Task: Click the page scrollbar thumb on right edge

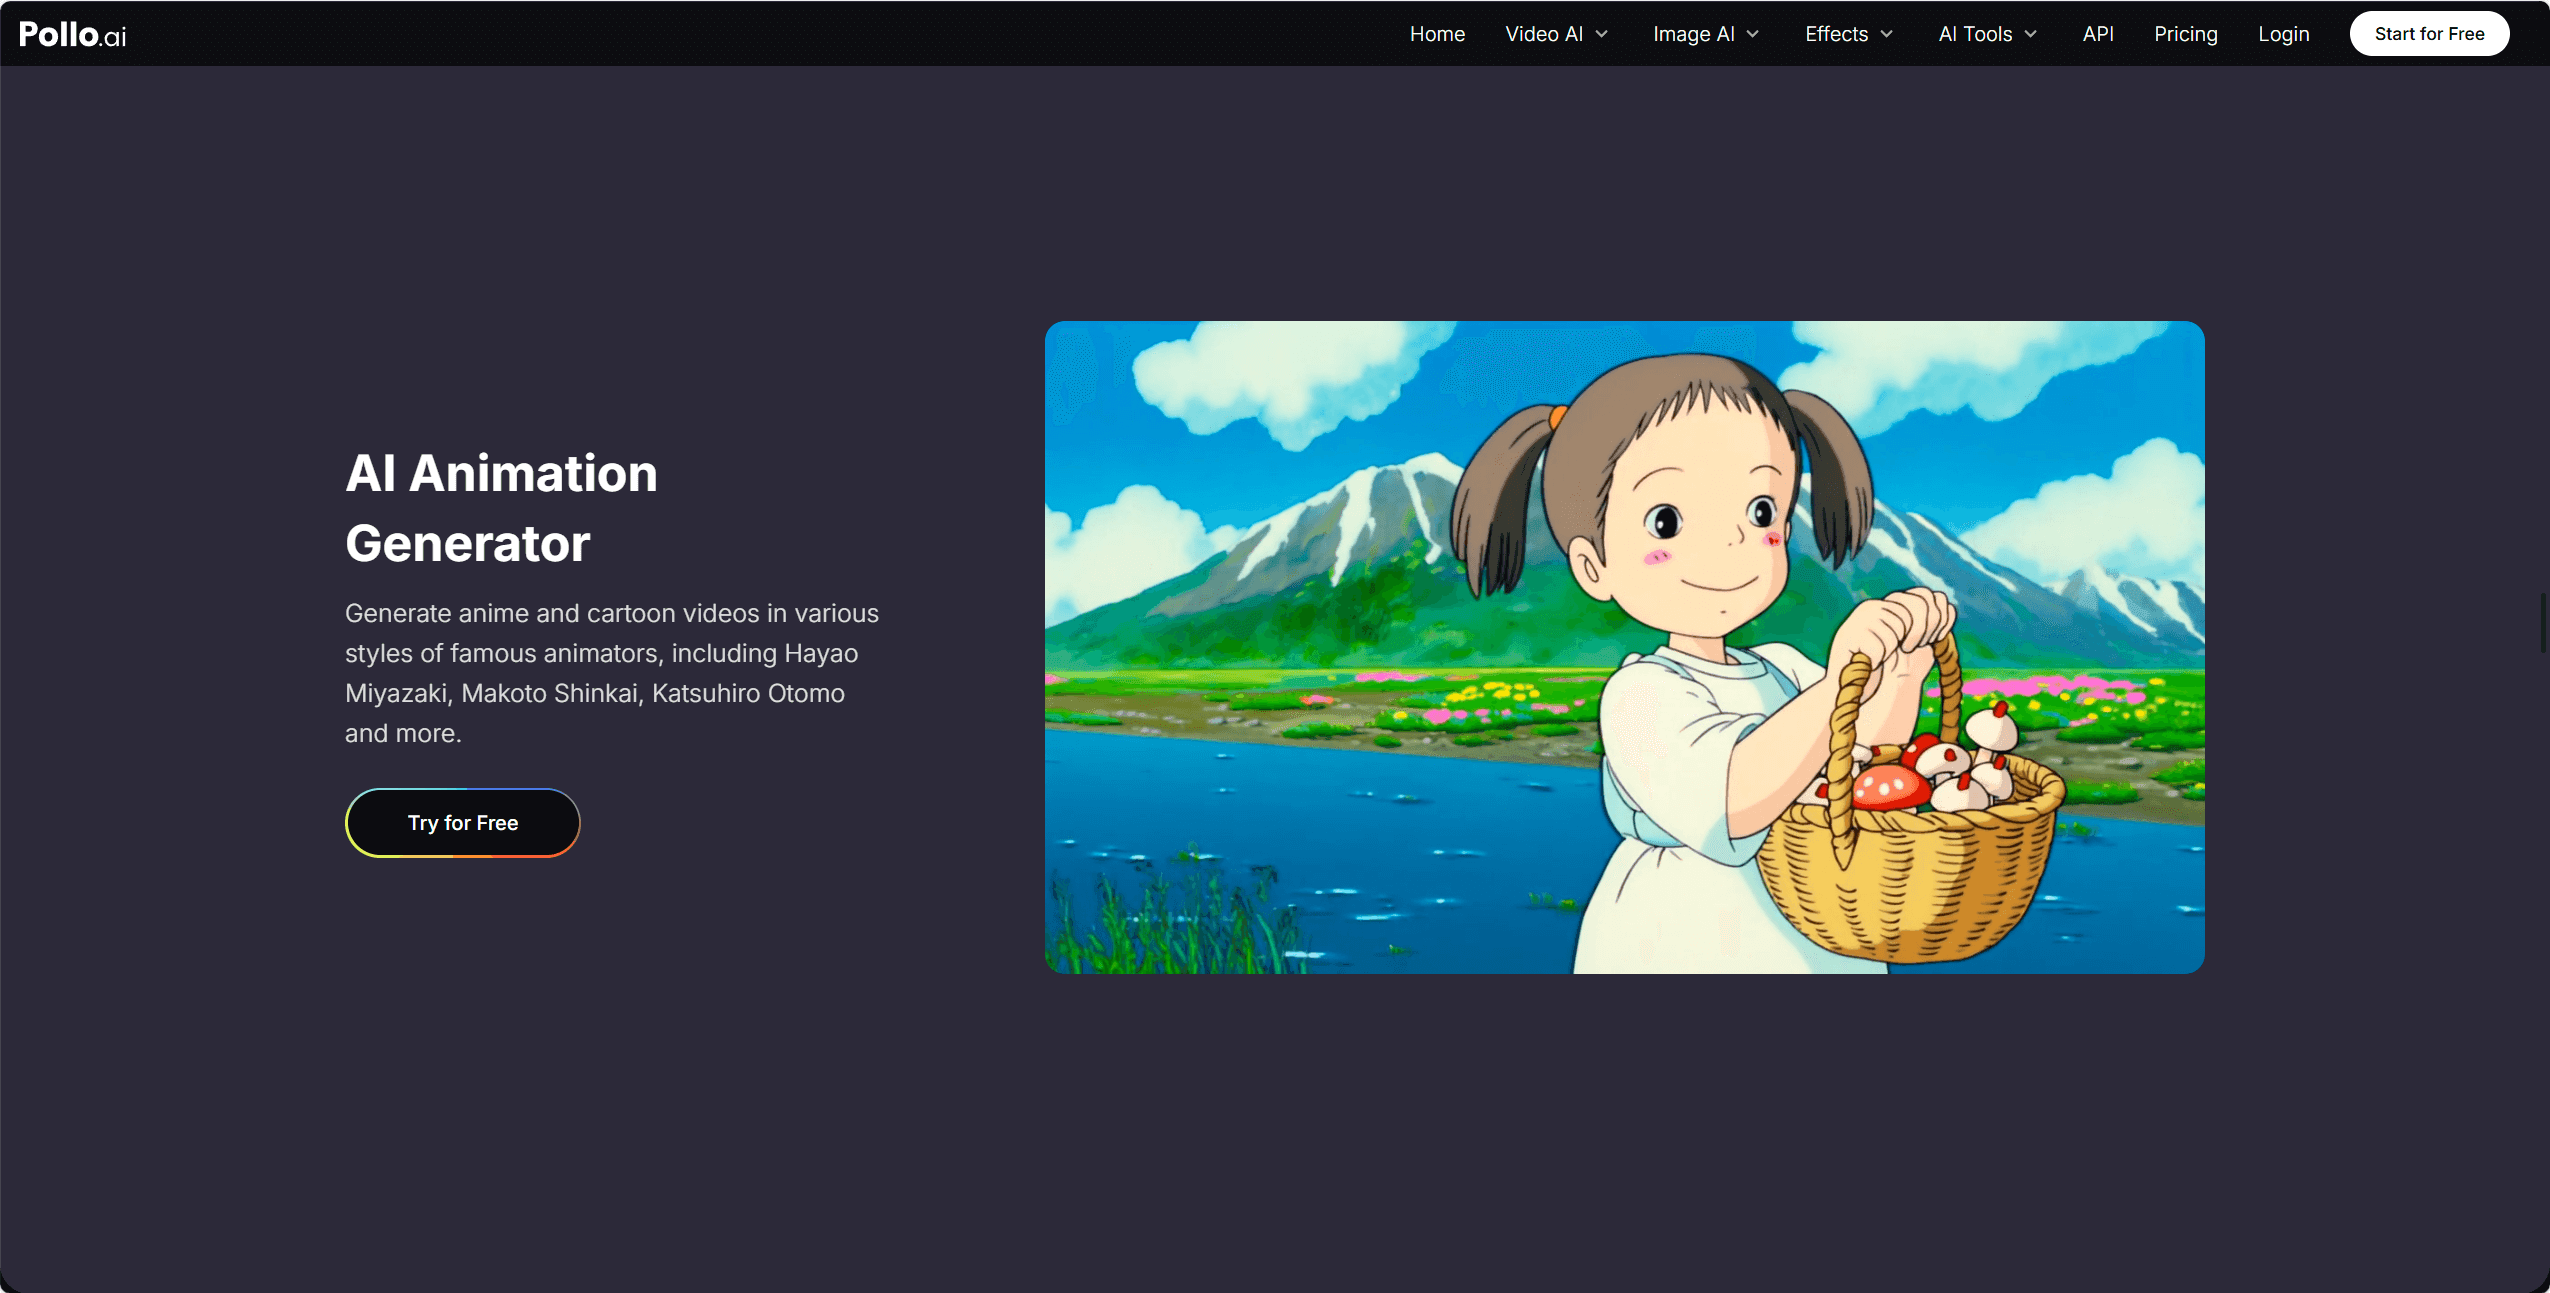Action: [2544, 622]
